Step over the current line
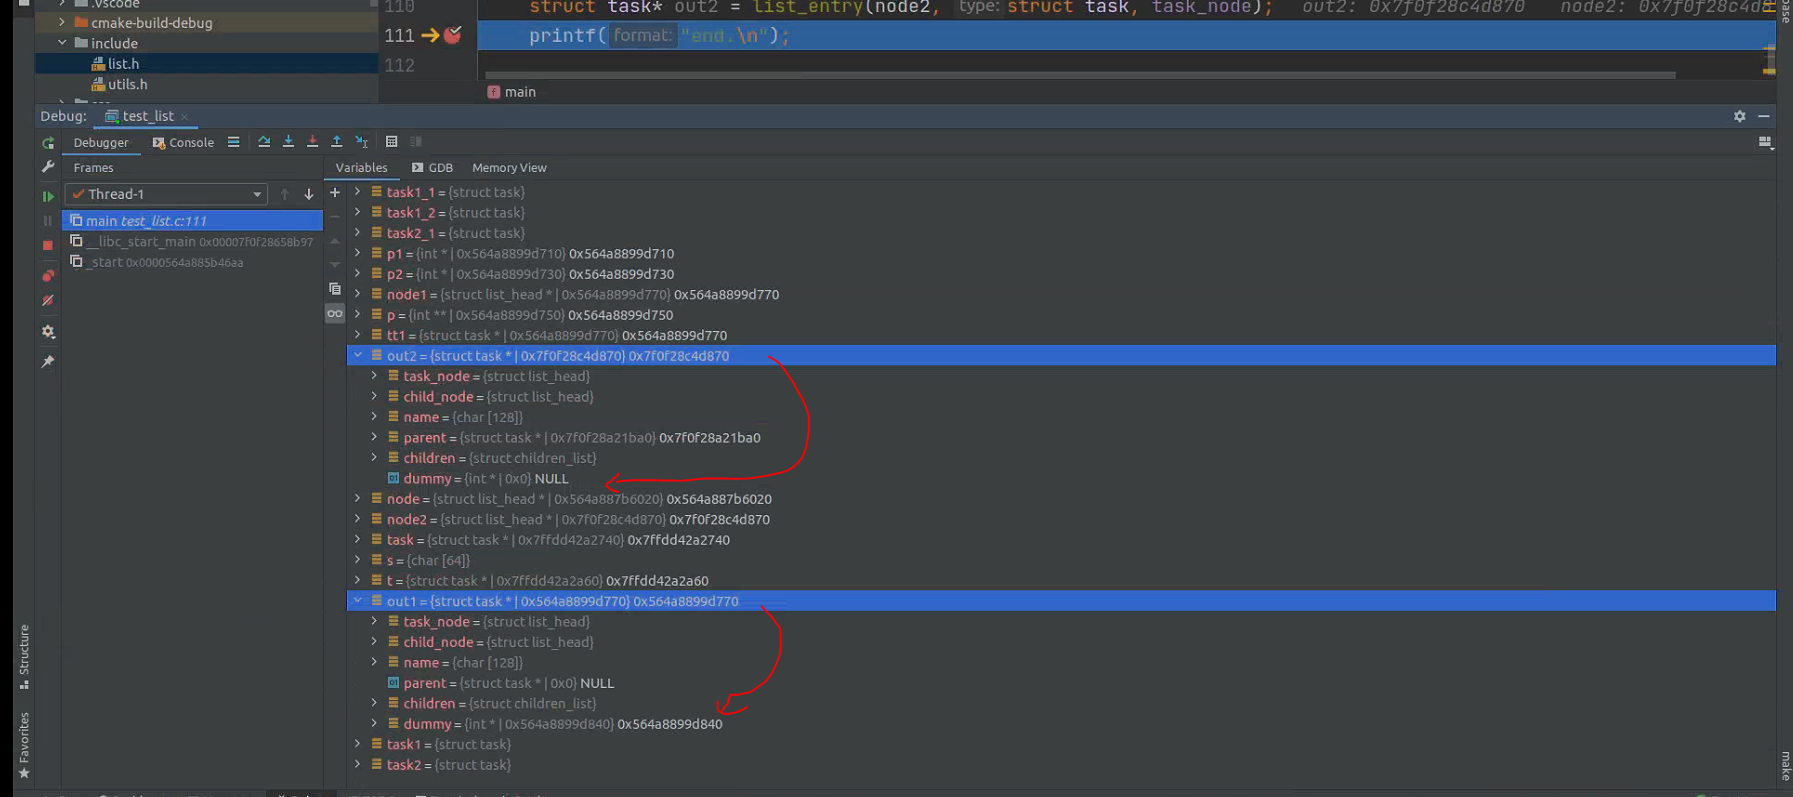The width and height of the screenshot is (1793, 797). point(264,142)
